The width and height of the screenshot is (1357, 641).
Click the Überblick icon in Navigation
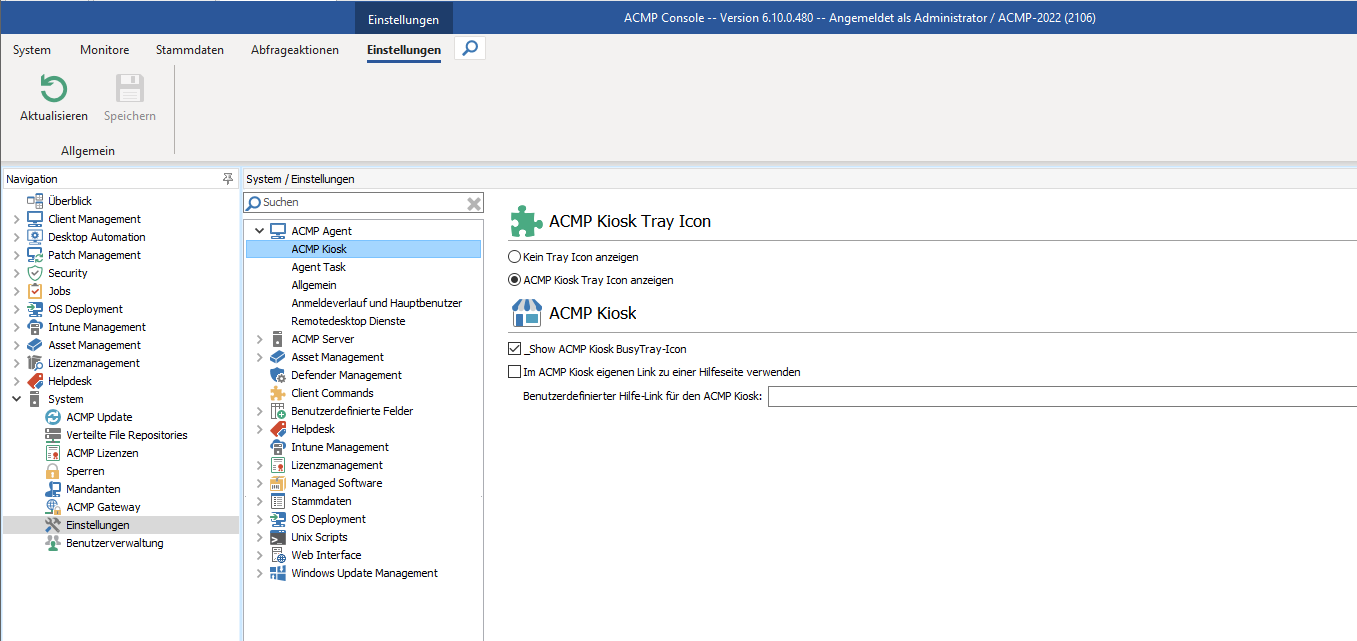point(36,201)
